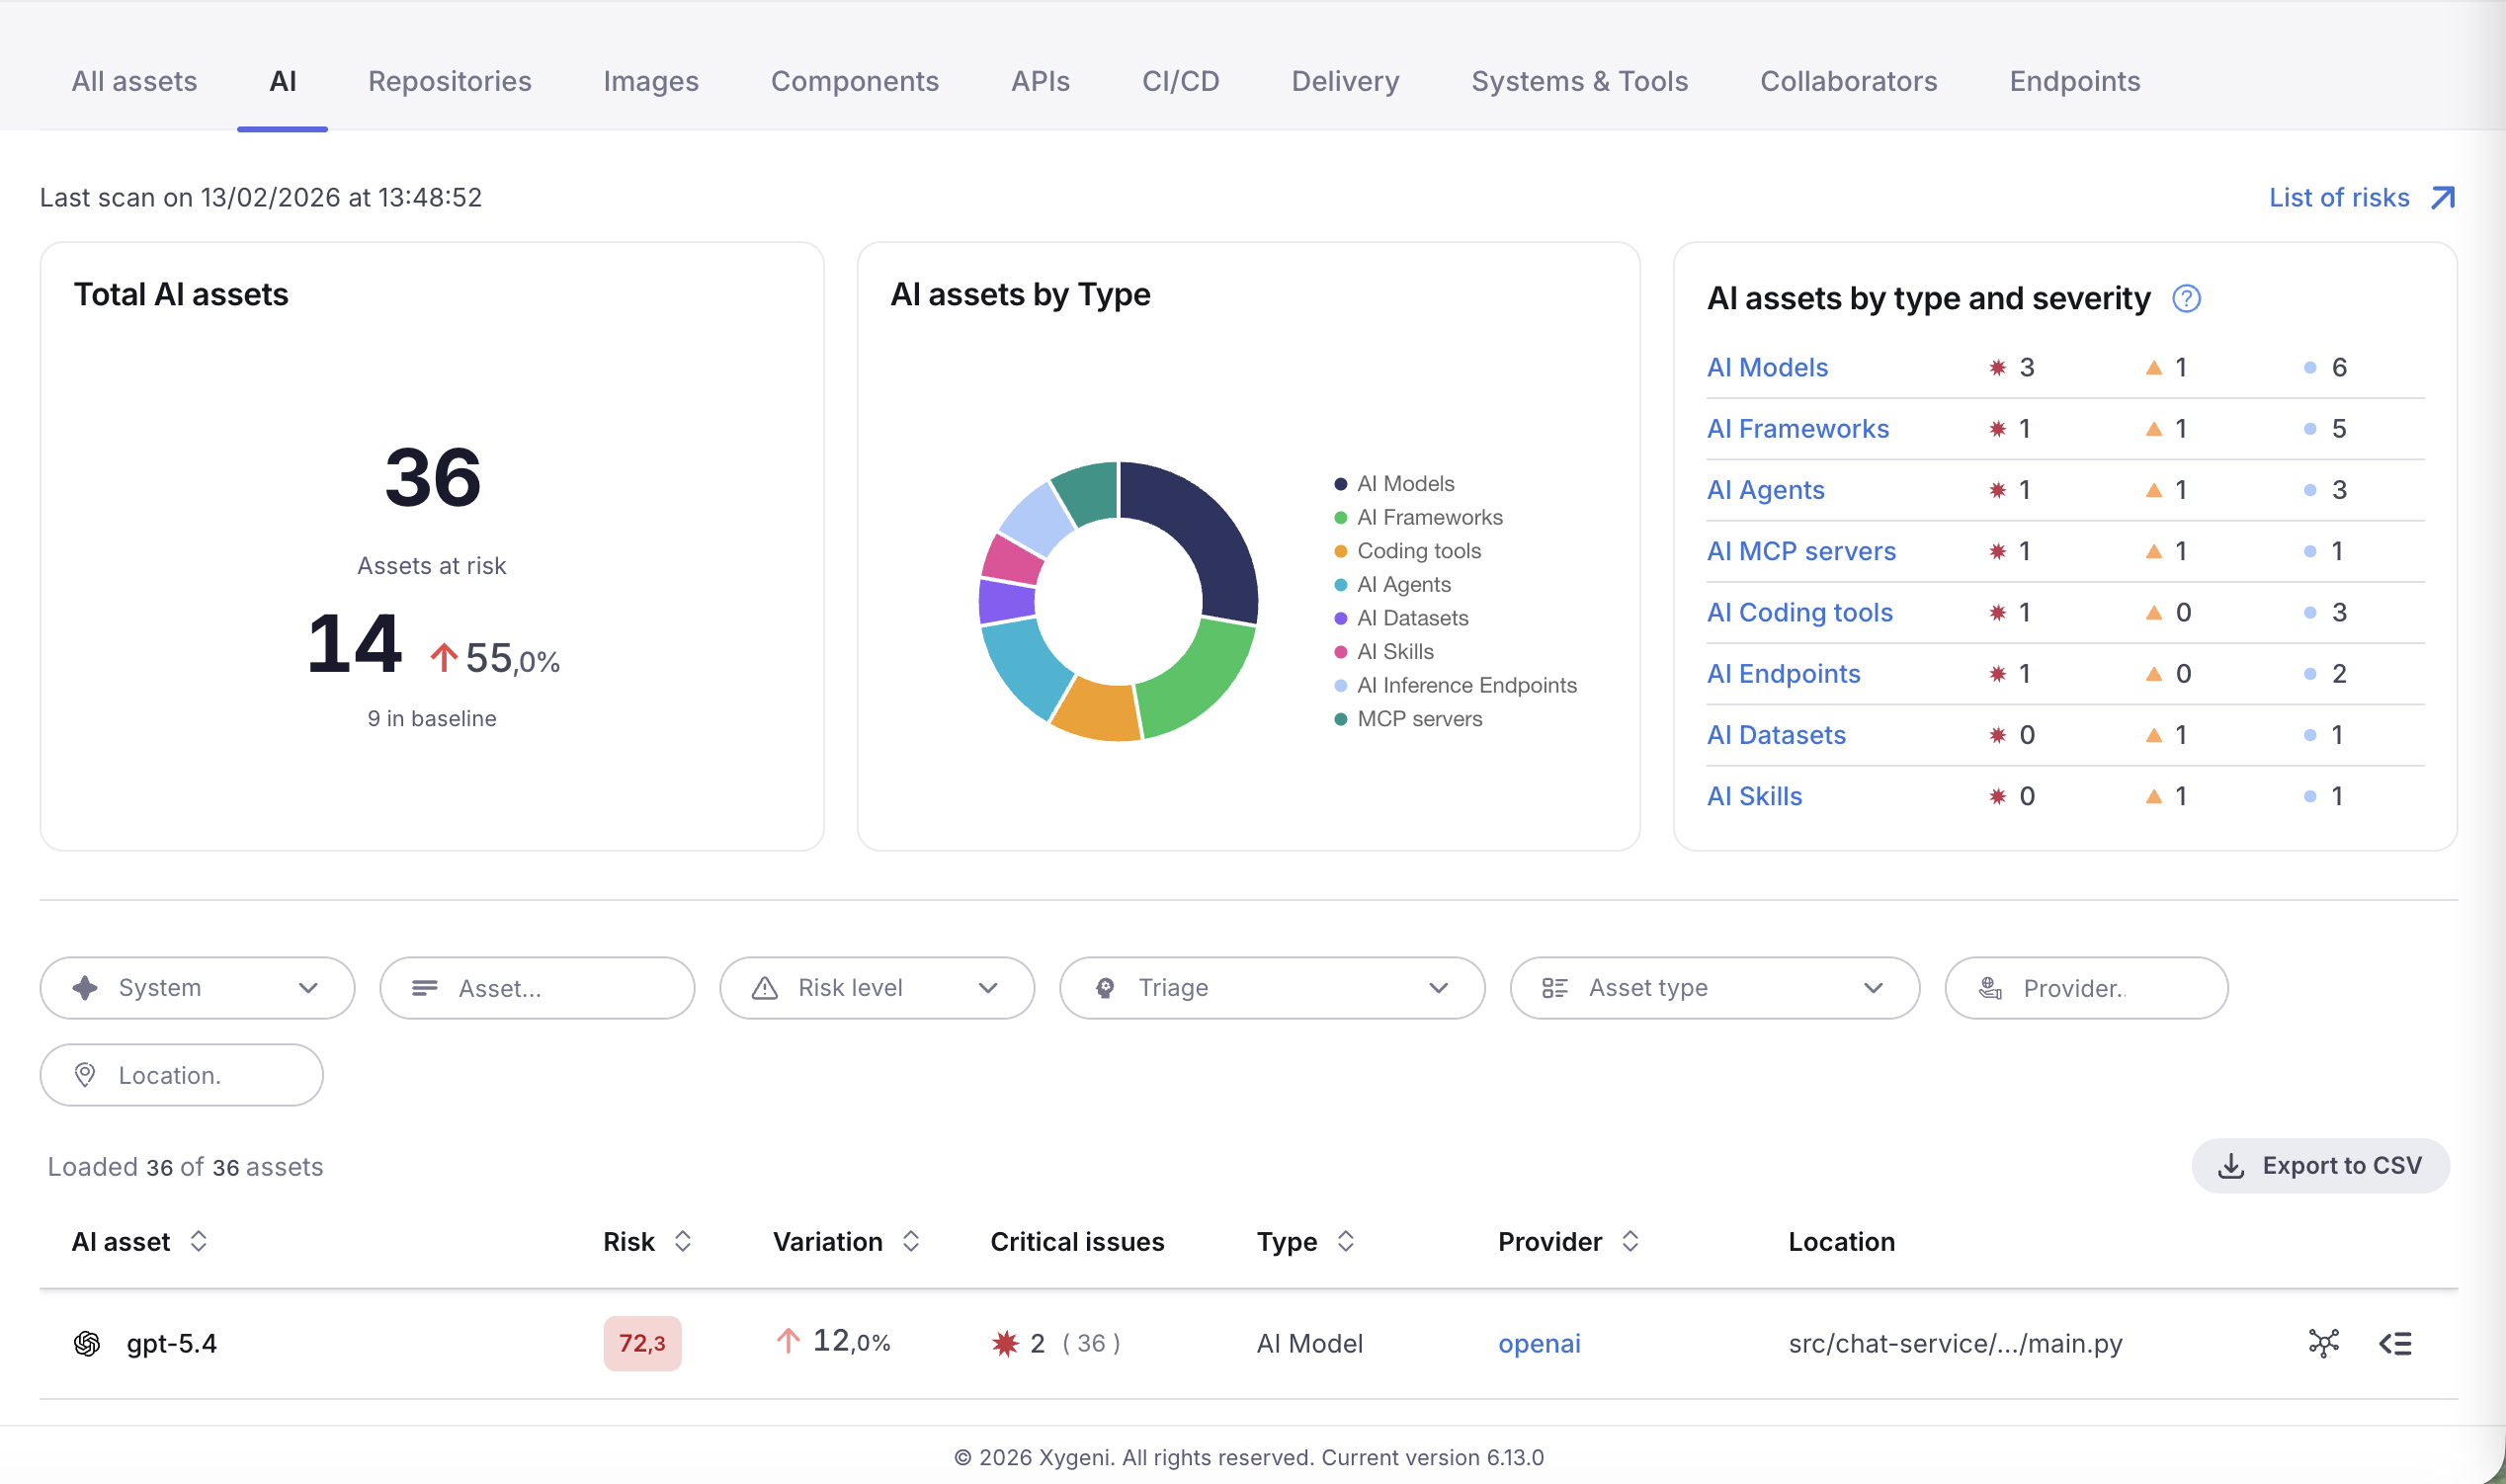Open the AI Coding tools link

tap(1799, 612)
